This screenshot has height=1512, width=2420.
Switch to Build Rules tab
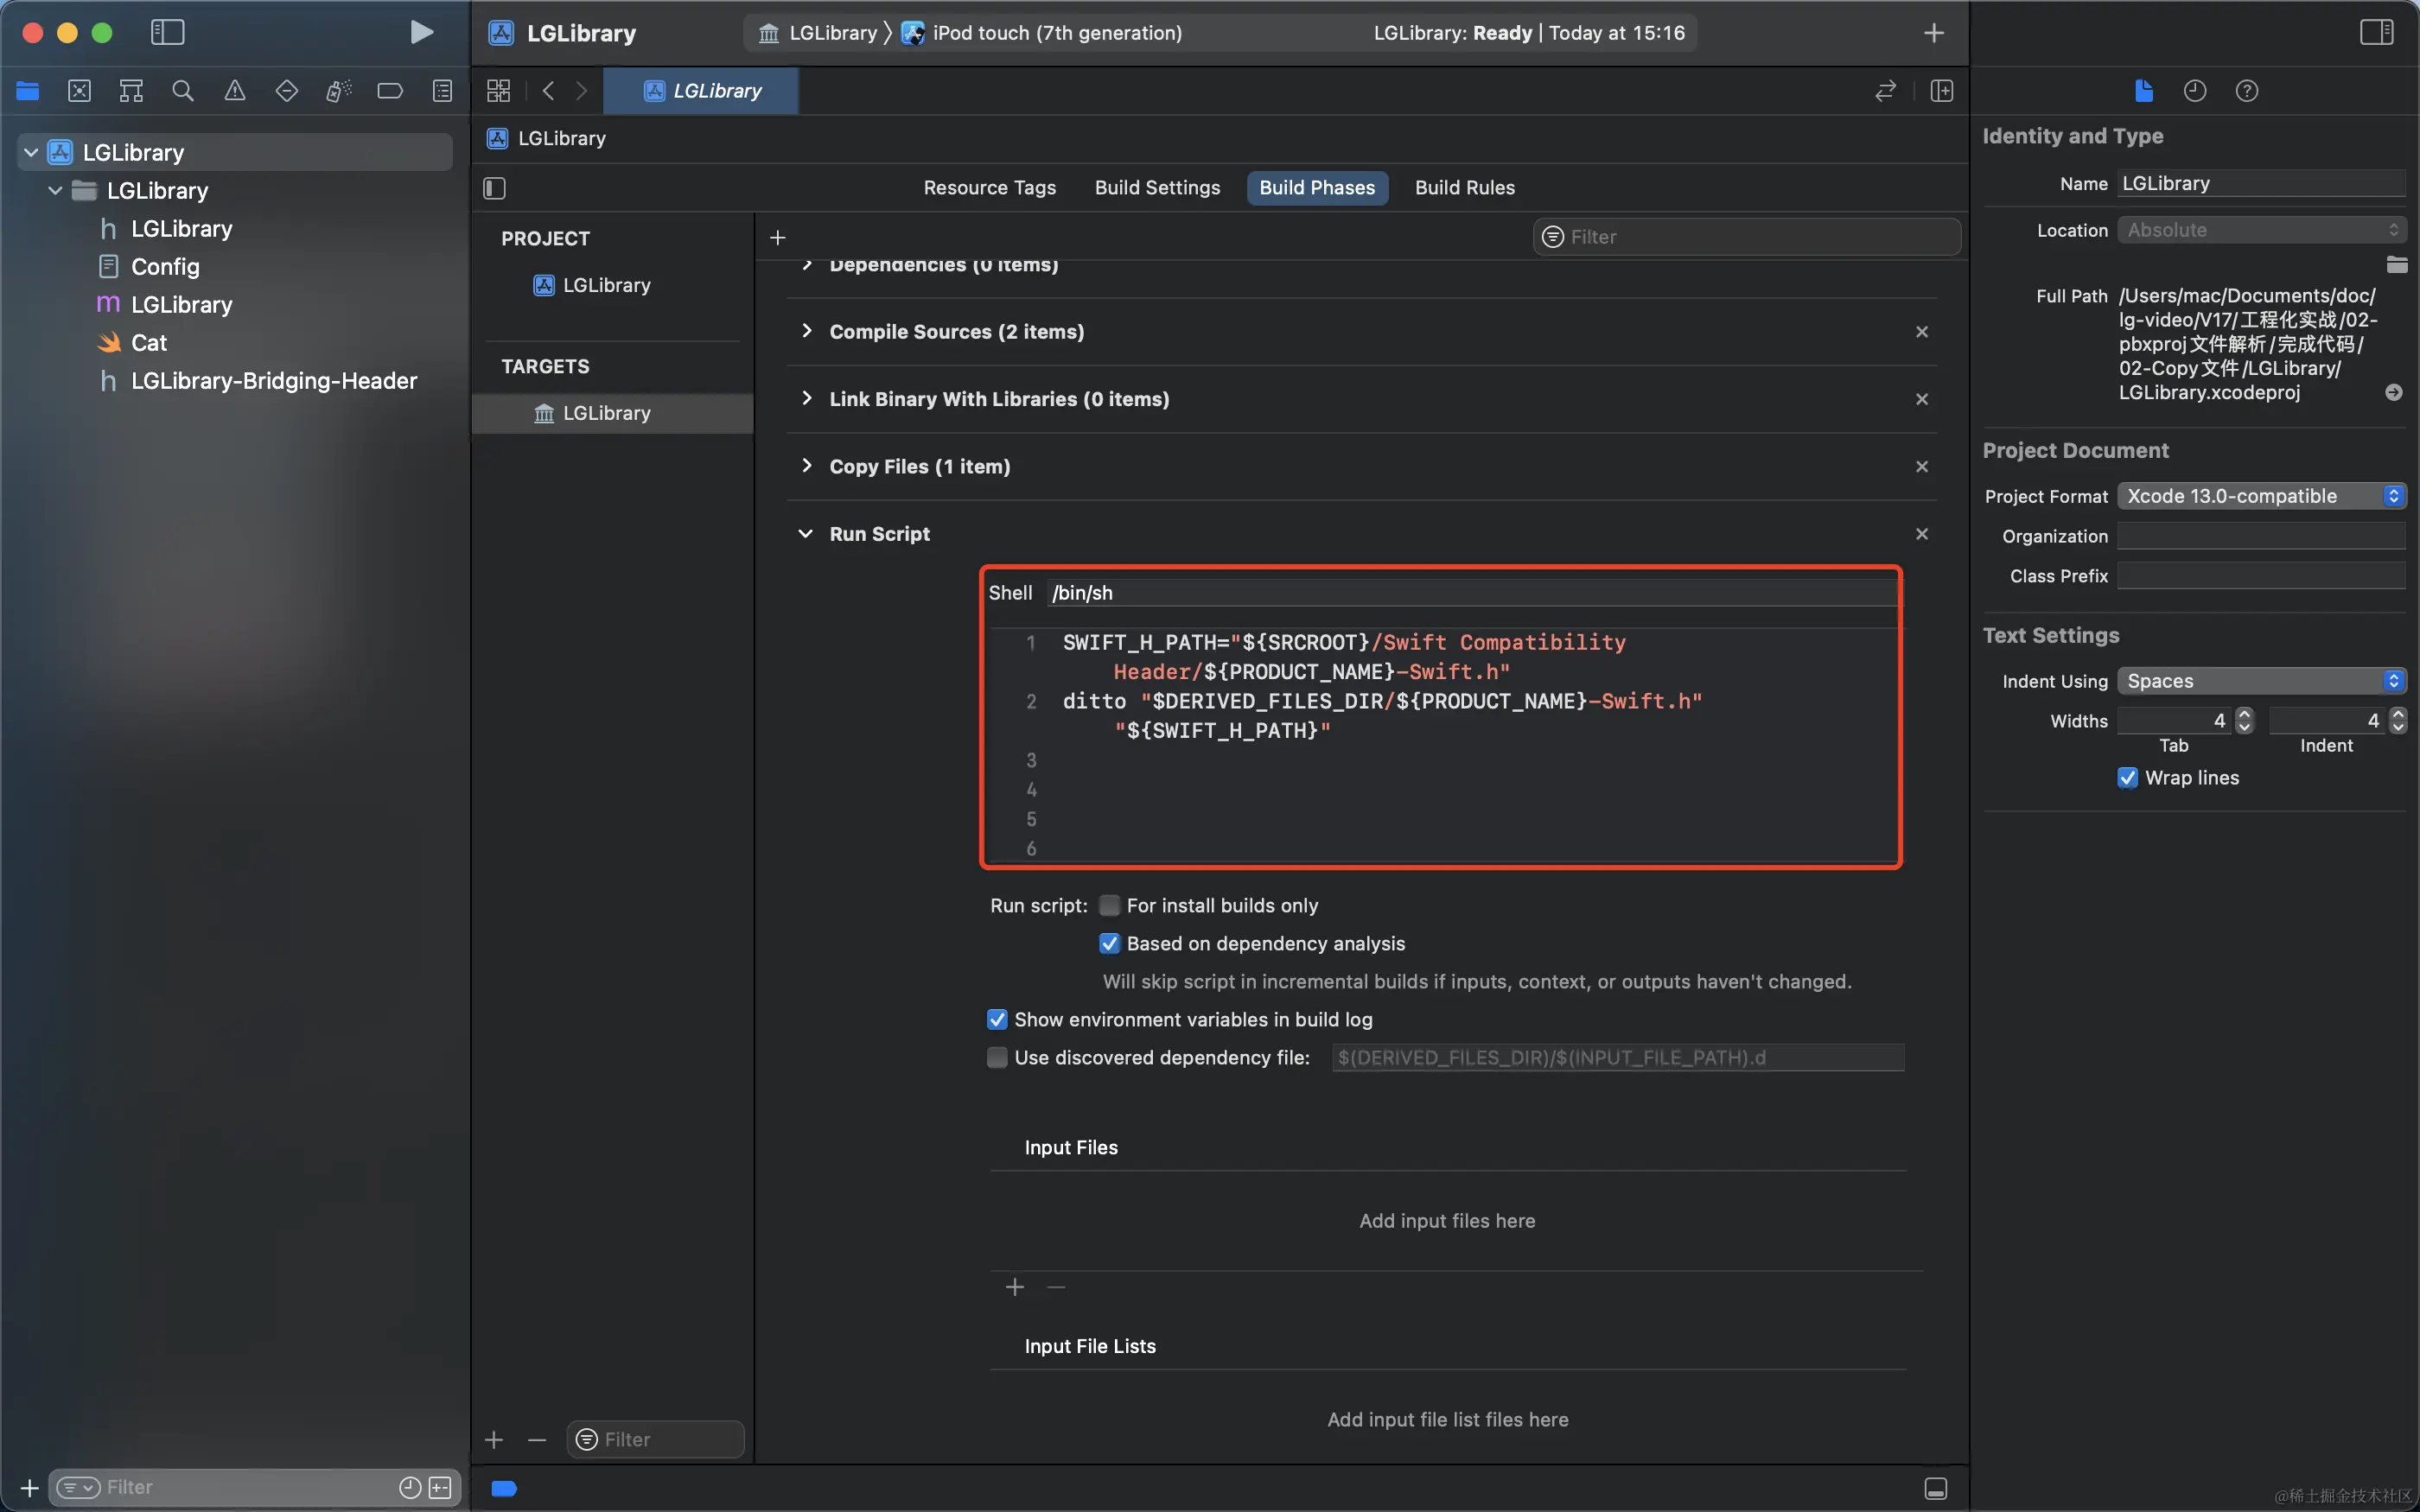pos(1464,188)
